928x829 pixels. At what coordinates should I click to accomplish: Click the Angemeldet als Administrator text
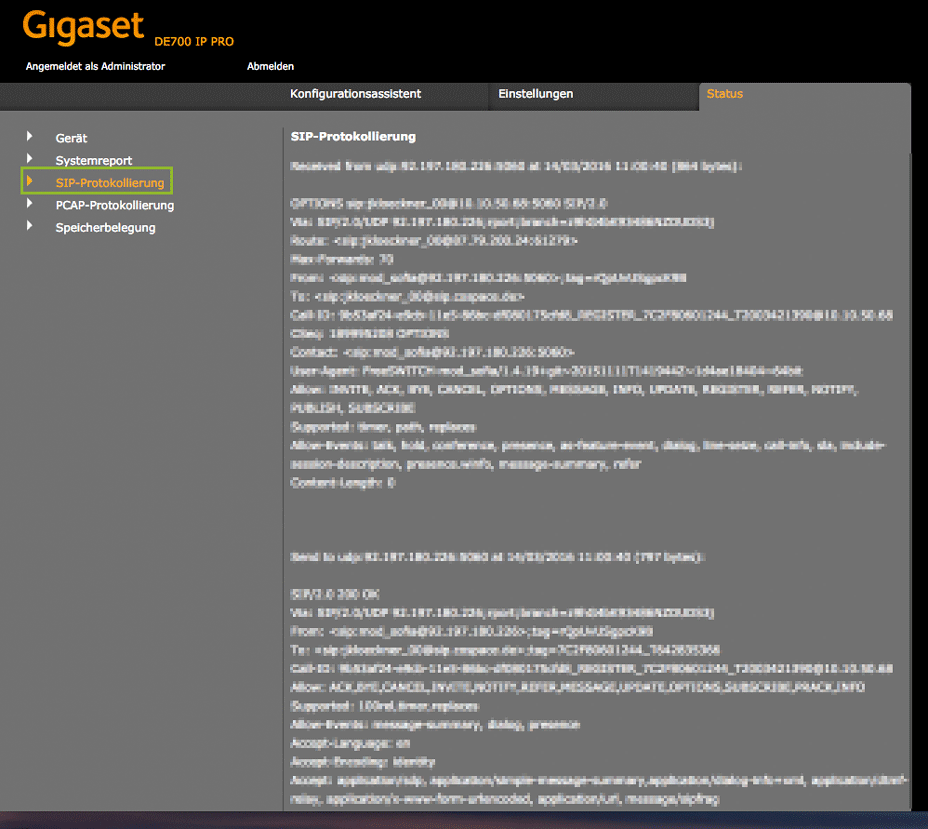(x=96, y=66)
